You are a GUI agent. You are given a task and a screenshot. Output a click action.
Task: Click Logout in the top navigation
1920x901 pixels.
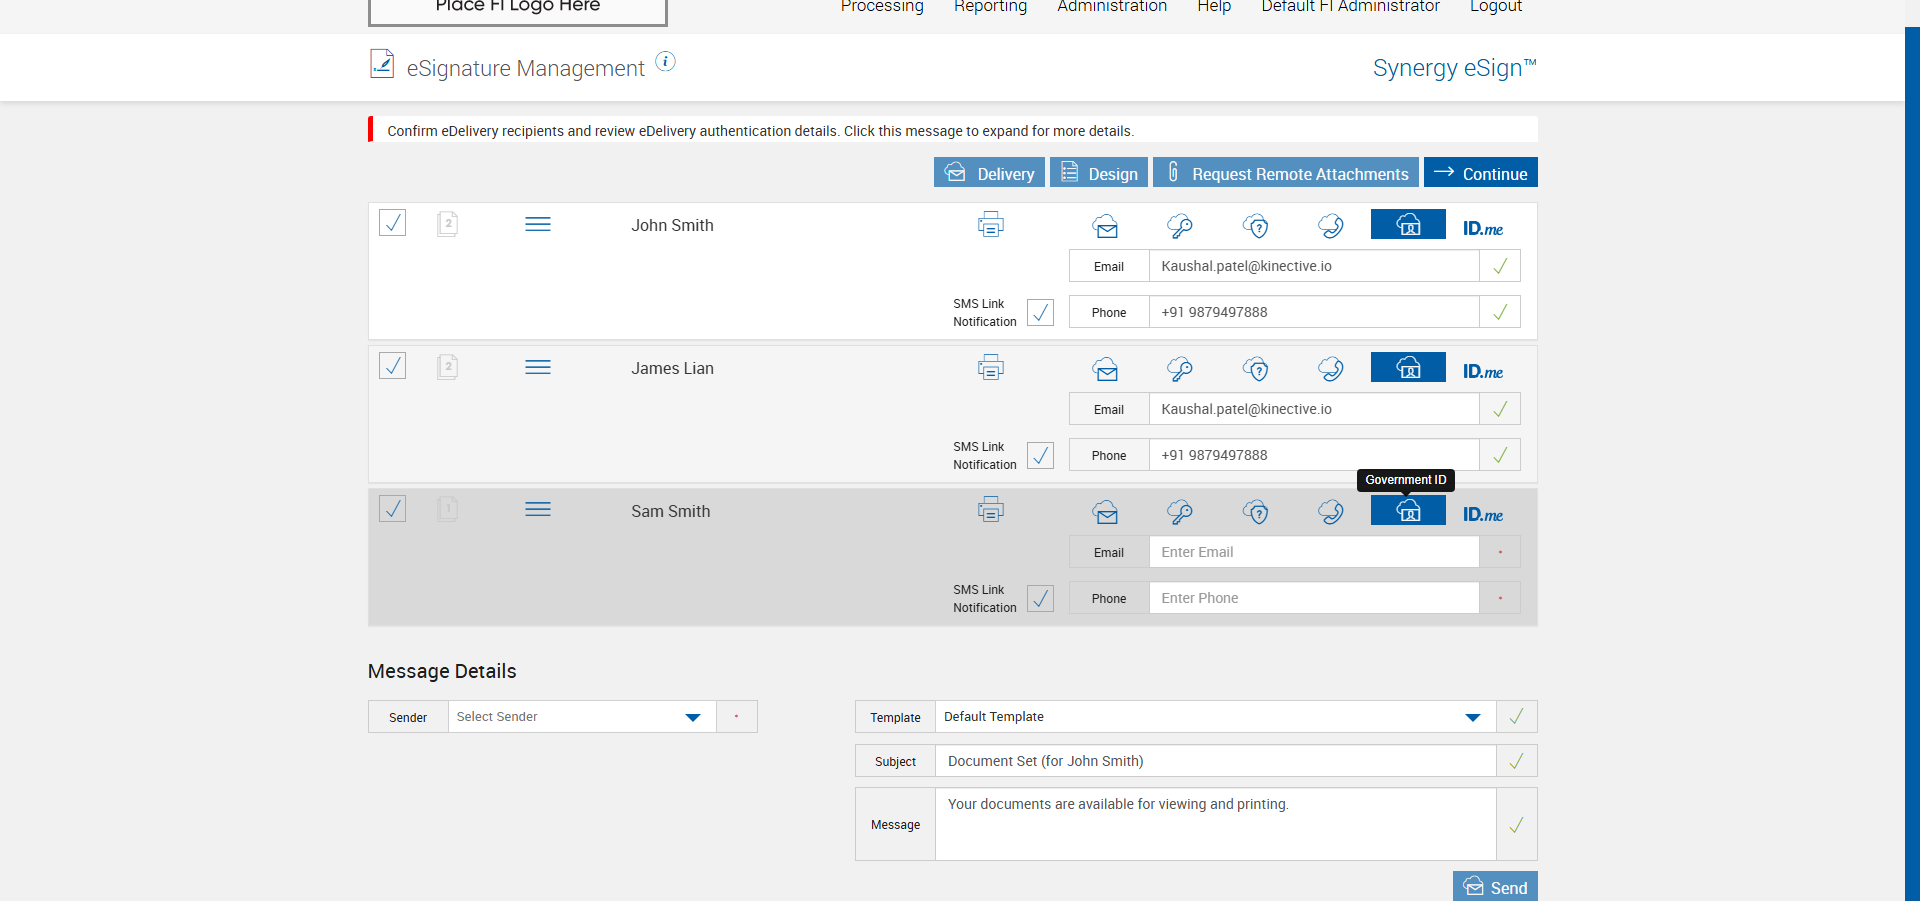coord(1496,6)
